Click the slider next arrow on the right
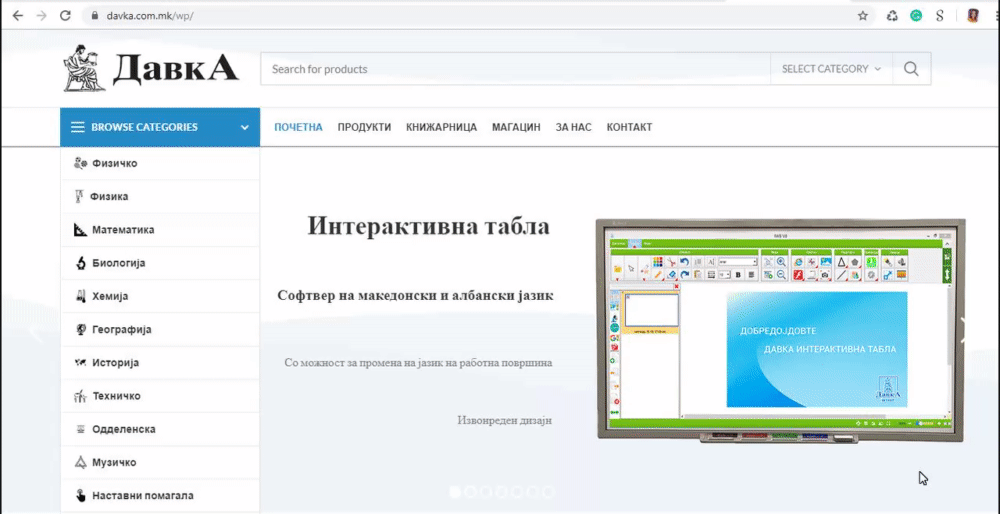 point(964,330)
